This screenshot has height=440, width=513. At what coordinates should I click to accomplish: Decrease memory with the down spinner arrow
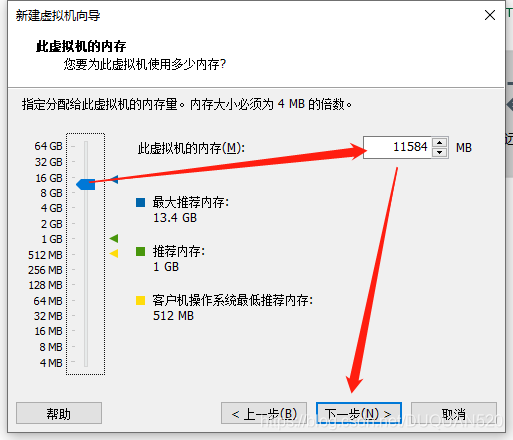(x=440, y=152)
